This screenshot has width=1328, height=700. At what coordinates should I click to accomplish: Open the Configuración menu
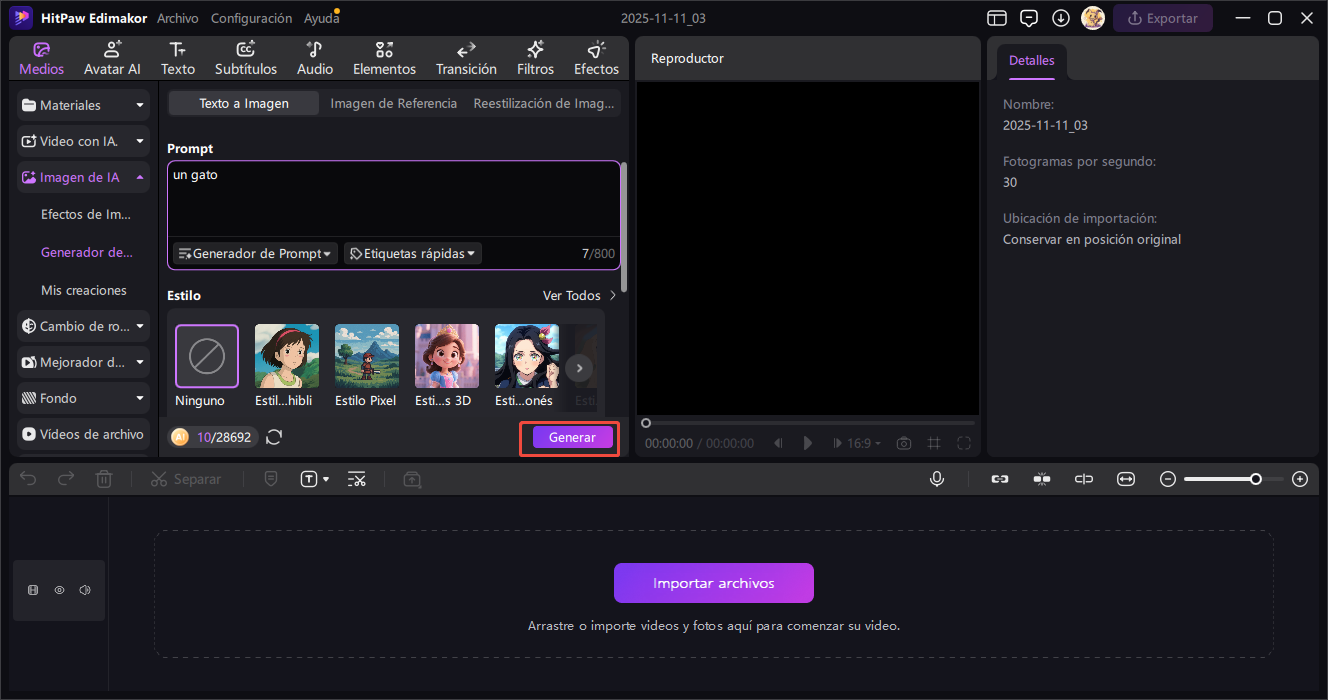tap(251, 18)
